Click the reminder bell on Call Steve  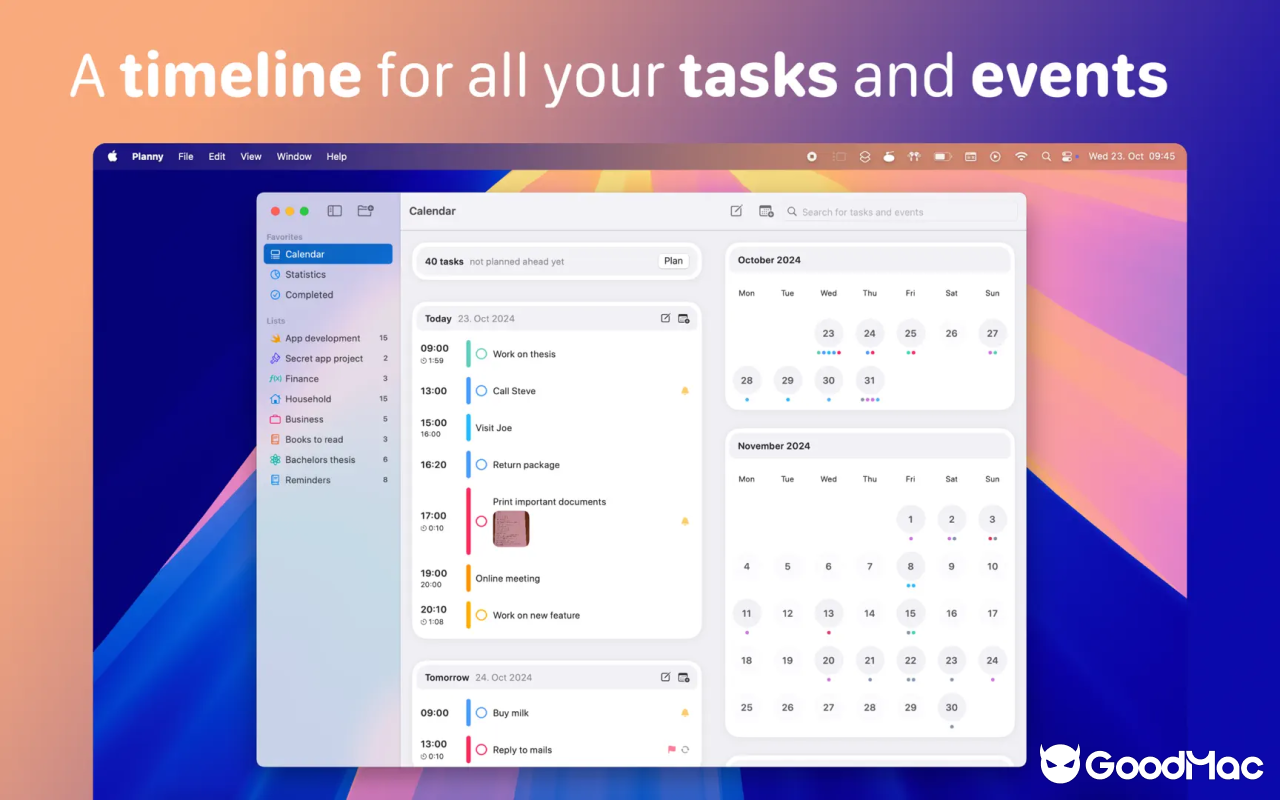point(685,390)
